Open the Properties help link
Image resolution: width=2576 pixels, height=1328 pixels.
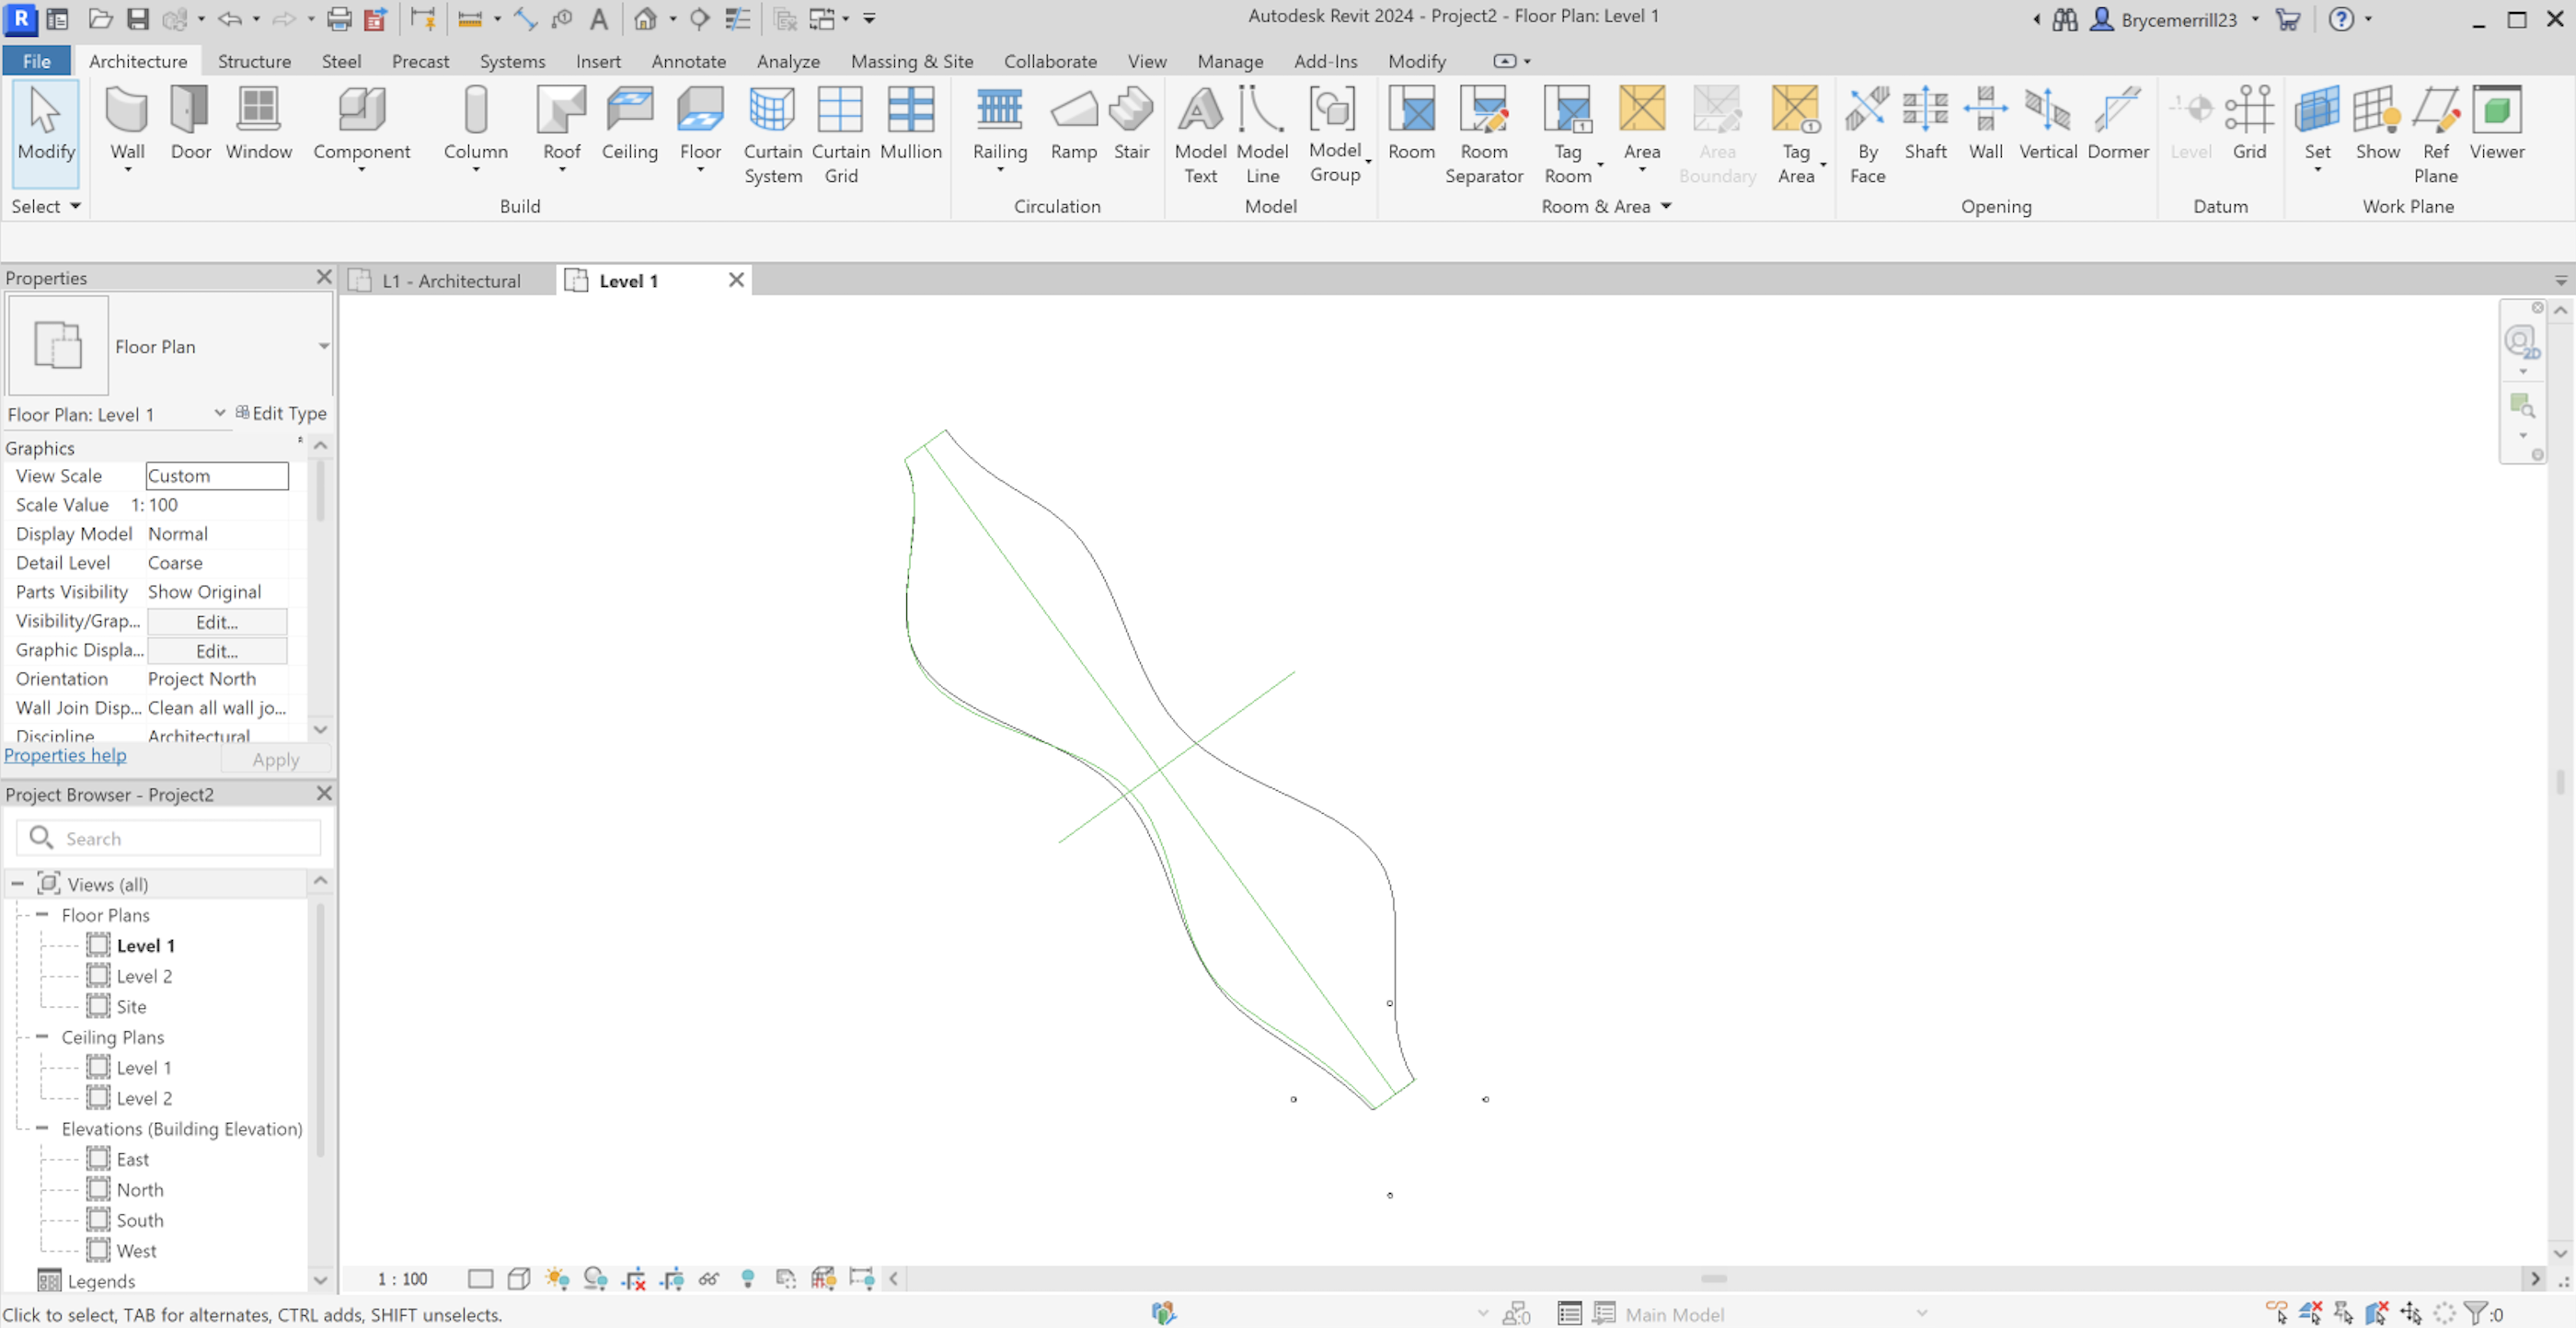[x=64, y=755]
